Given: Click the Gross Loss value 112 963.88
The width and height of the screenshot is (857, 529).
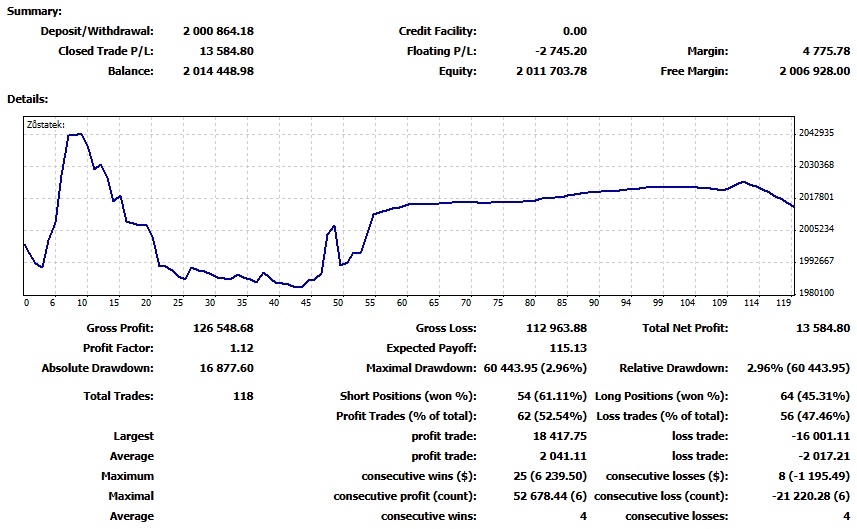Looking at the screenshot, I should pyautogui.click(x=556, y=328).
